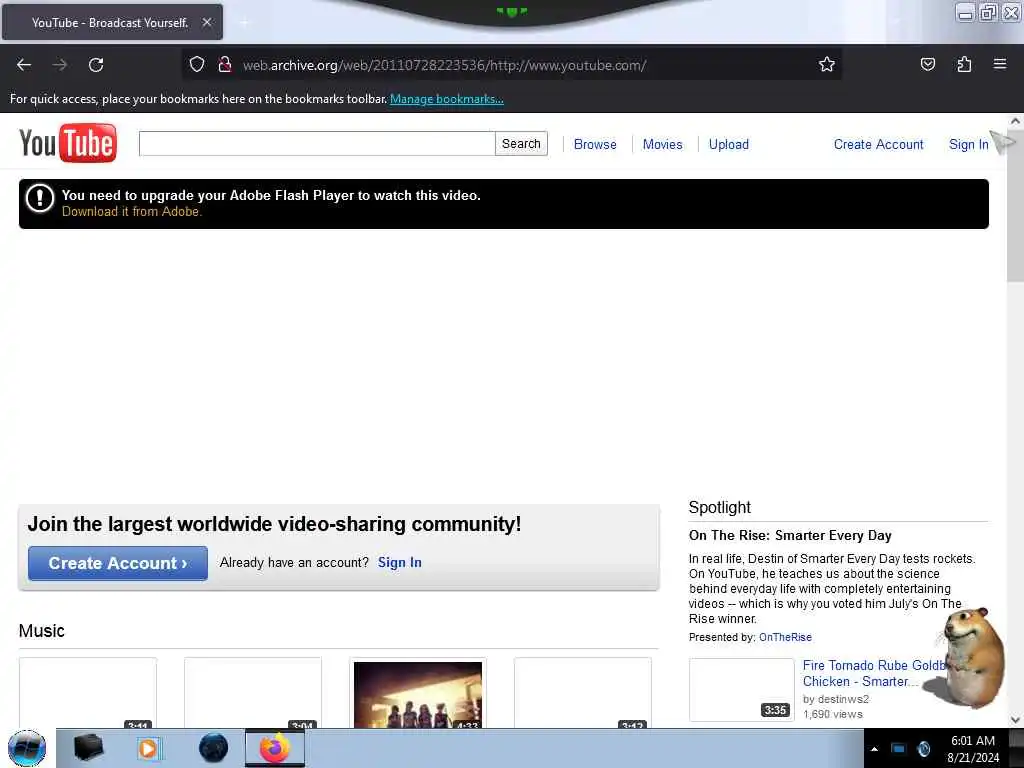Save page to Pocket
1024x768 pixels.
tap(927, 64)
